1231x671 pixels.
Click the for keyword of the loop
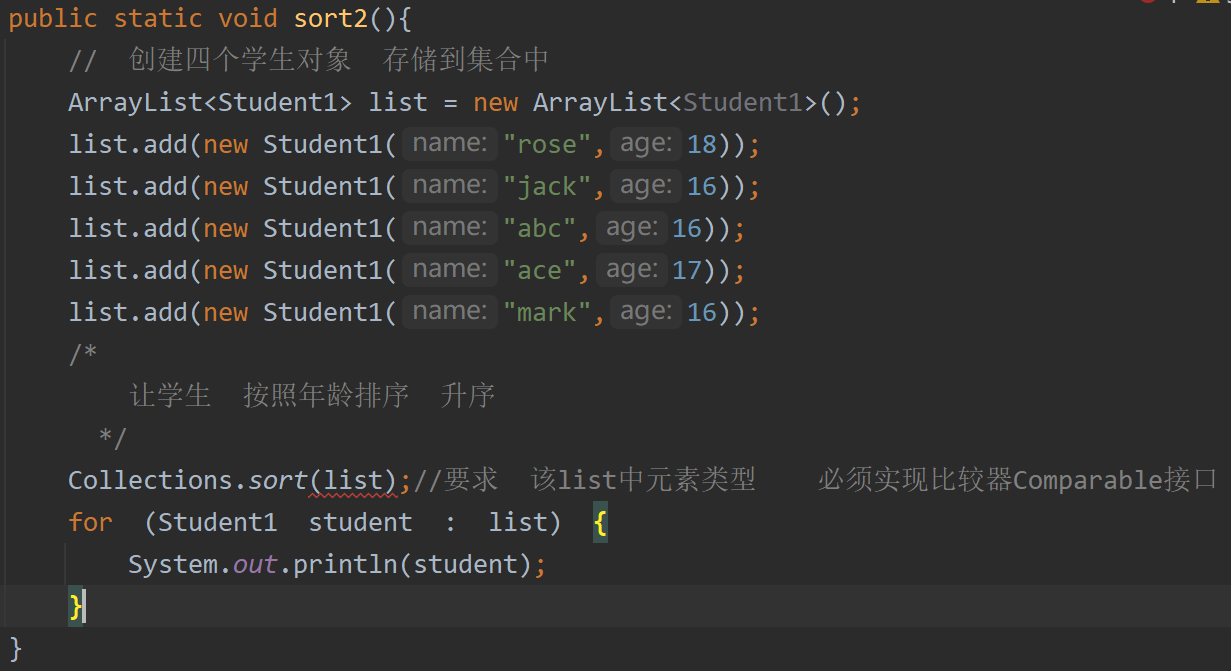point(90,522)
